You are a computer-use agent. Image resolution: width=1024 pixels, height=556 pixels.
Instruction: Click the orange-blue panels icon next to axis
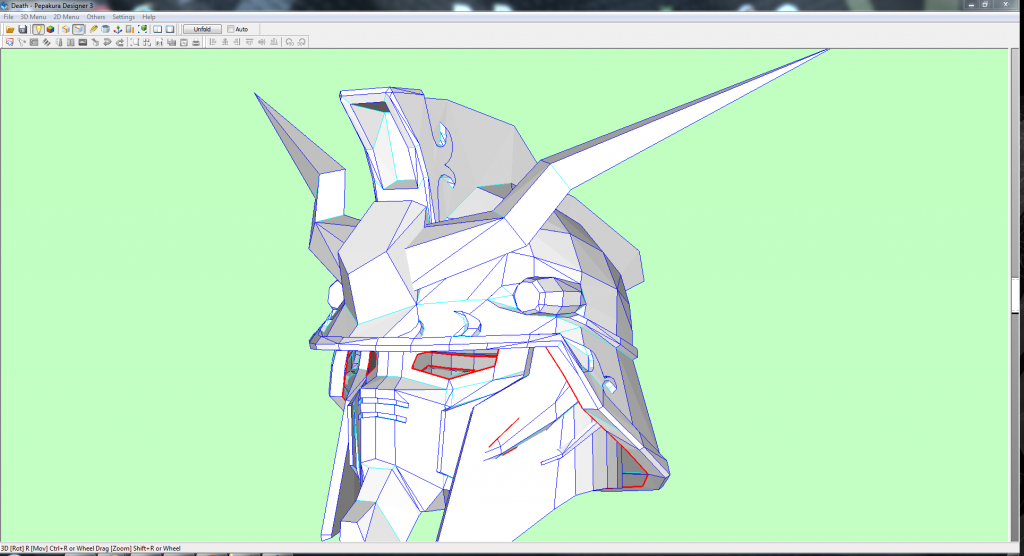[130, 29]
